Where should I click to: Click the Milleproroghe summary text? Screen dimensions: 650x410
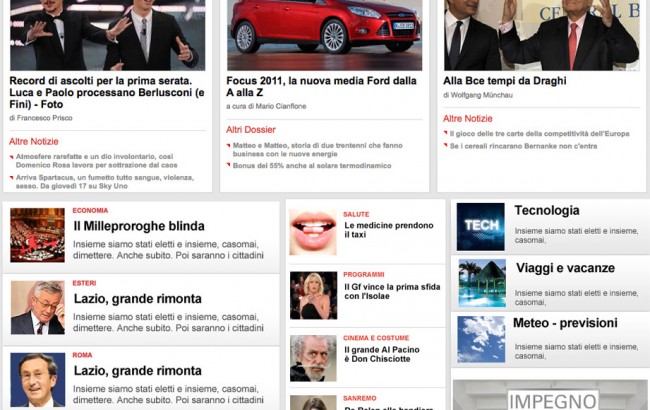pos(168,250)
